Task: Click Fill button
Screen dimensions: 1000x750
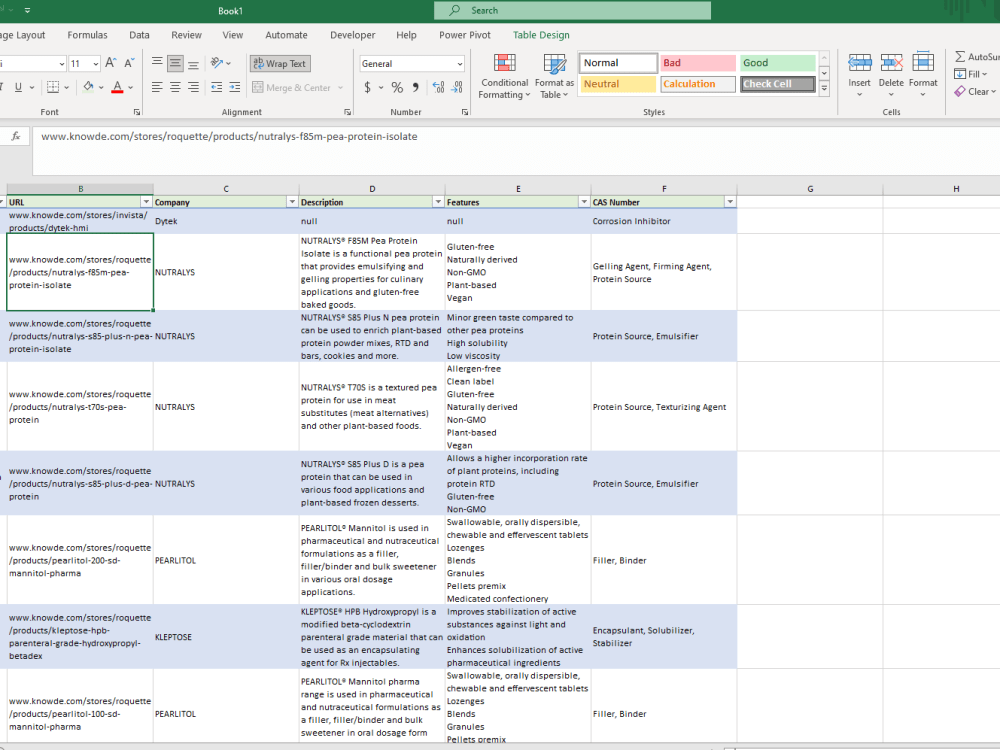Action: [x=971, y=74]
